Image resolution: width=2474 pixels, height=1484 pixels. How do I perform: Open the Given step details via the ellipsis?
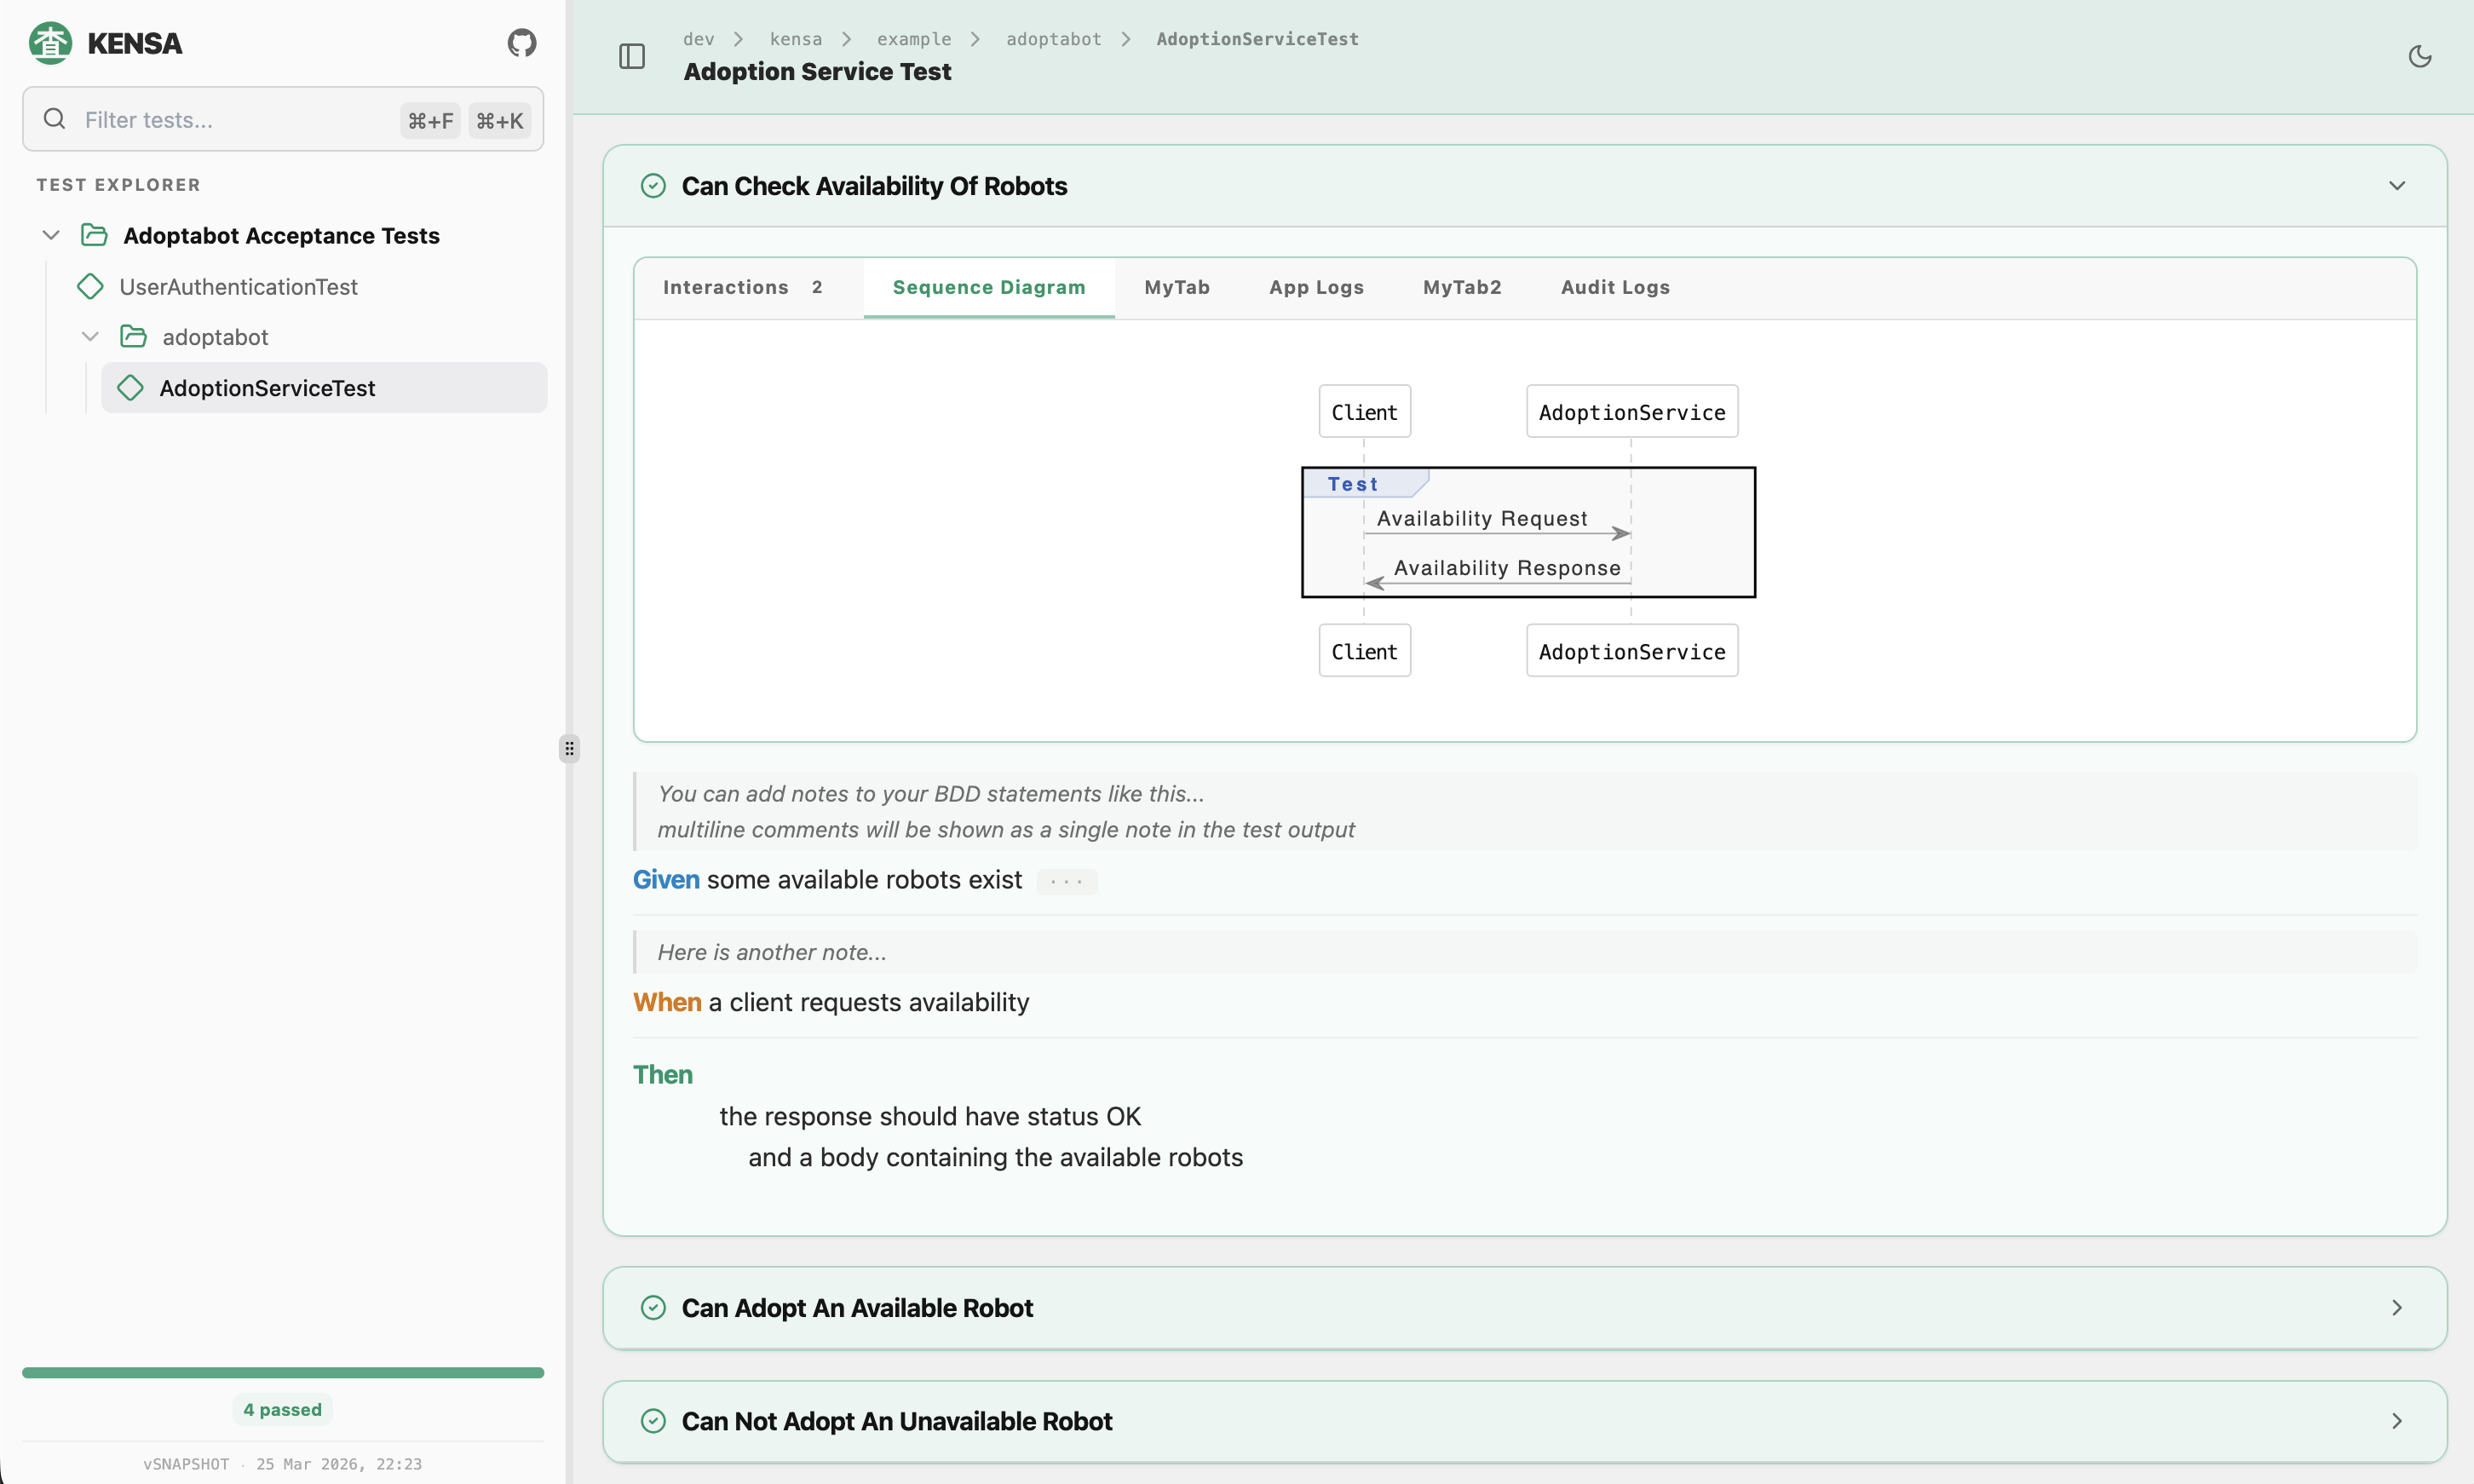point(1067,881)
